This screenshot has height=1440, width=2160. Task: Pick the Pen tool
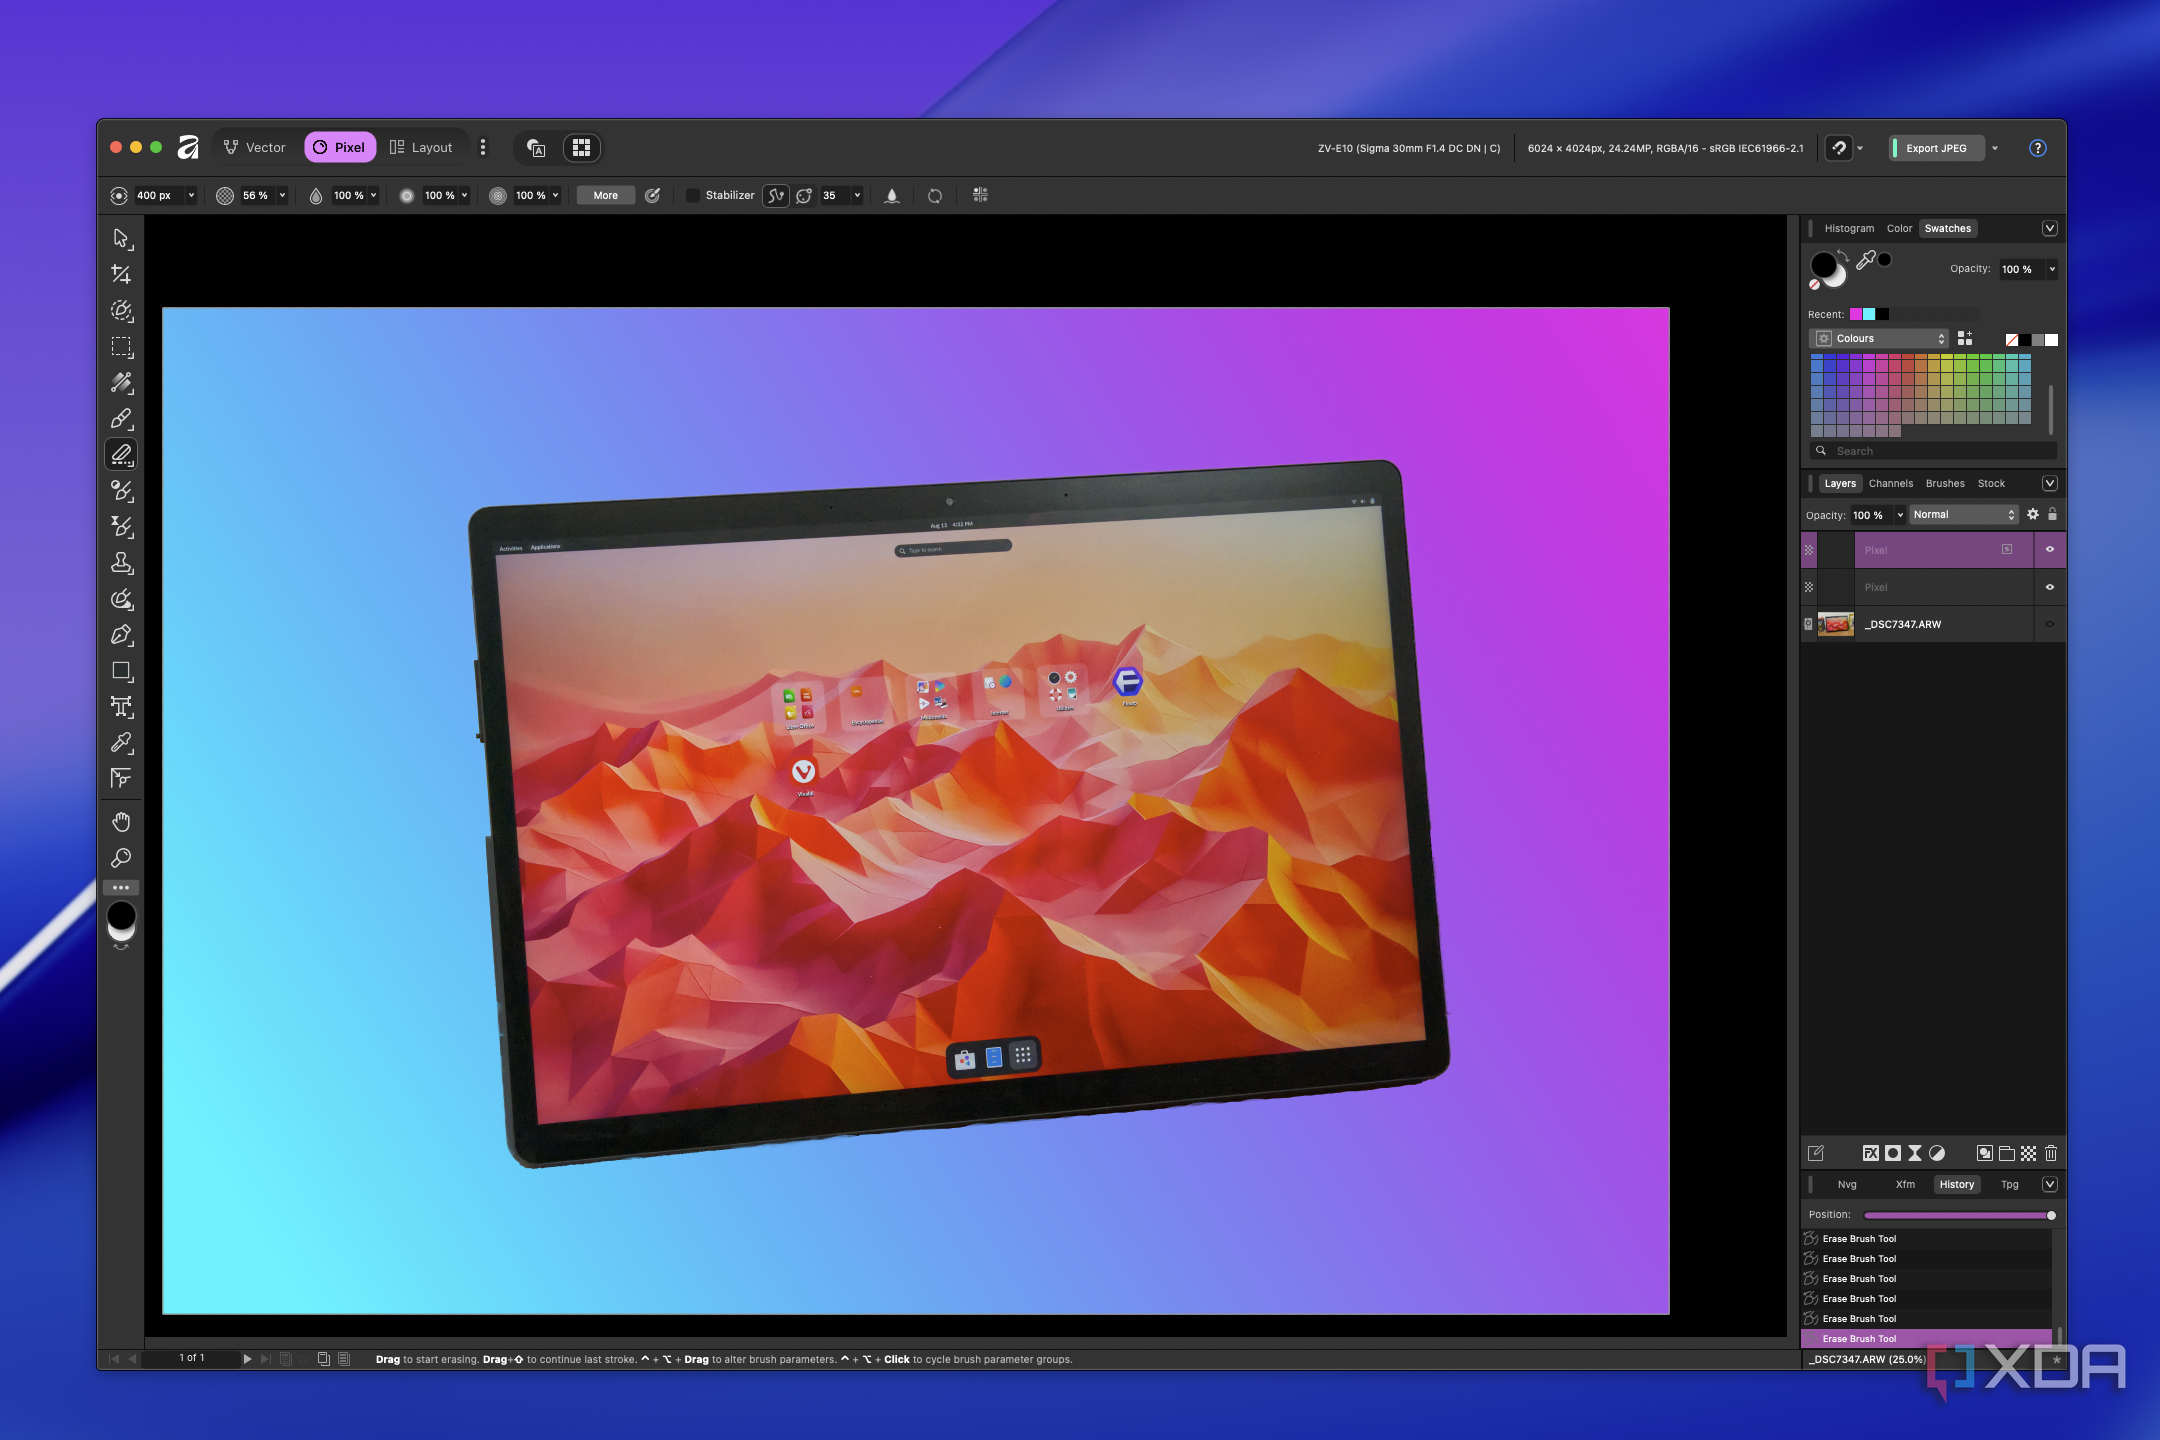(121, 635)
